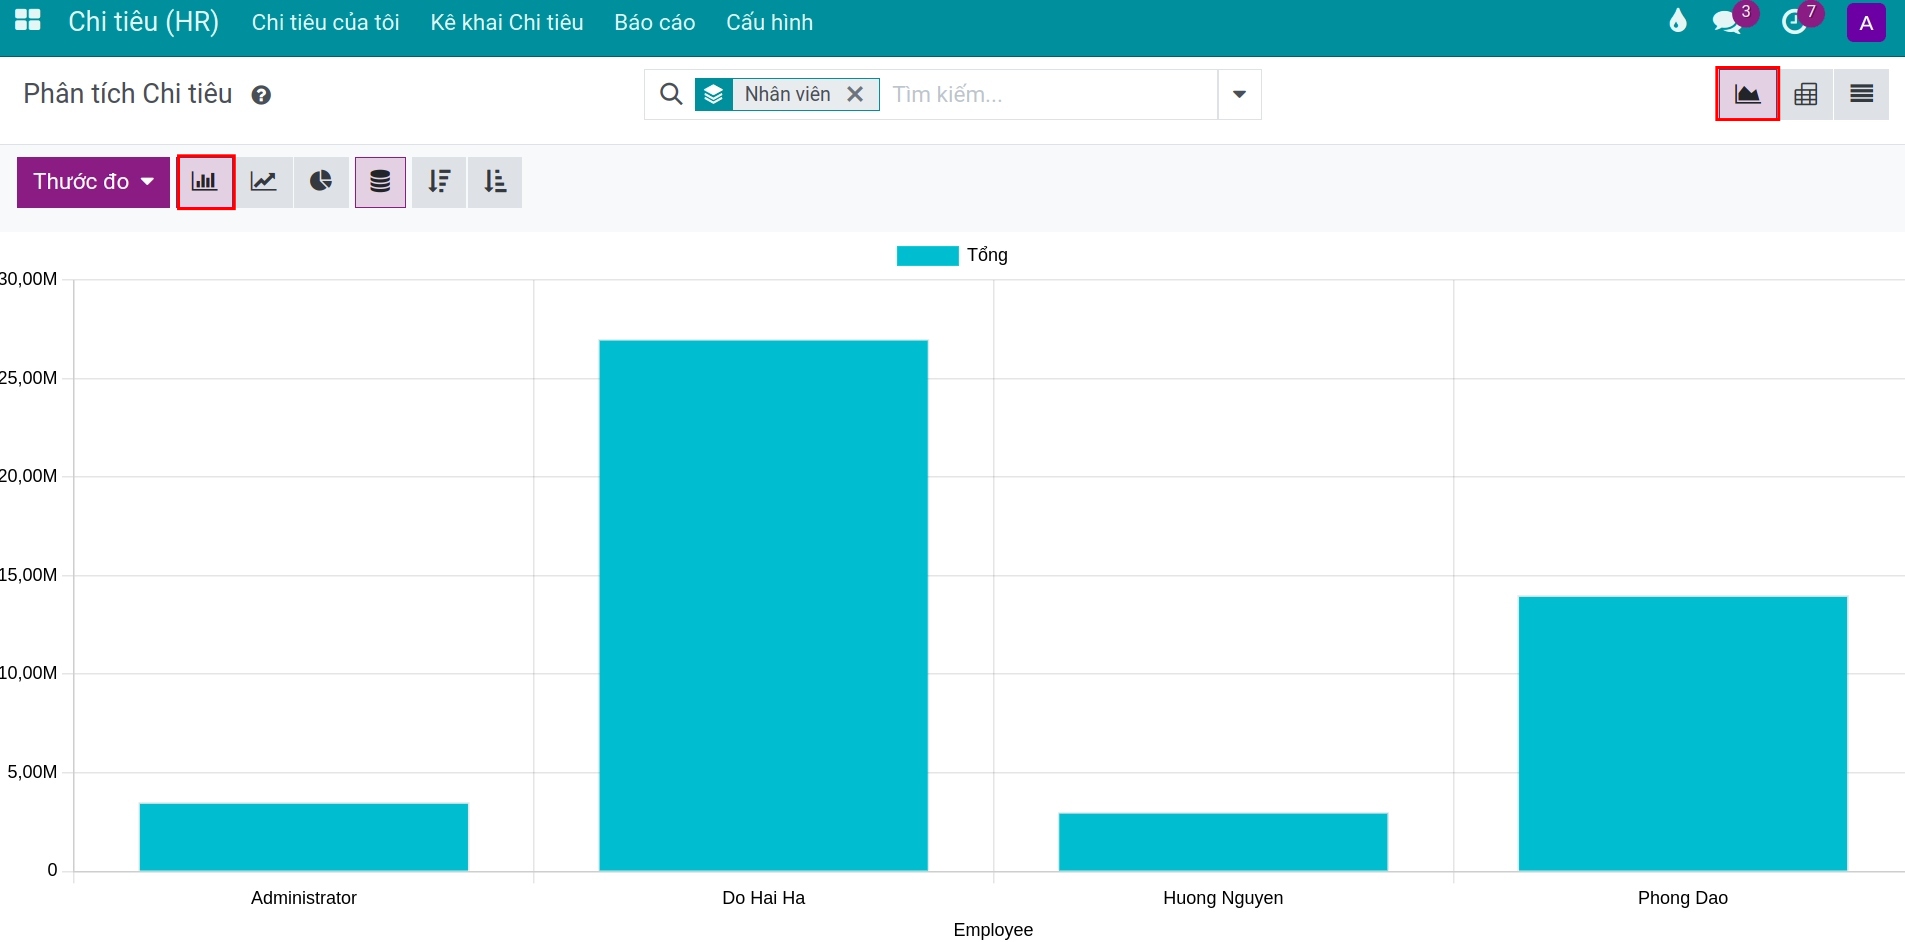Image resolution: width=1905 pixels, height=942 pixels.
Task: Open the Báo cáo menu
Action: coord(655,22)
